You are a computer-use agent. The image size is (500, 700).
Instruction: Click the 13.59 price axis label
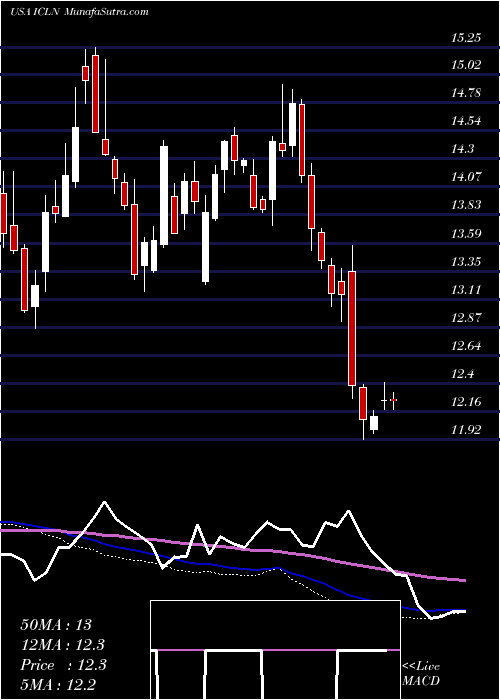(466, 233)
